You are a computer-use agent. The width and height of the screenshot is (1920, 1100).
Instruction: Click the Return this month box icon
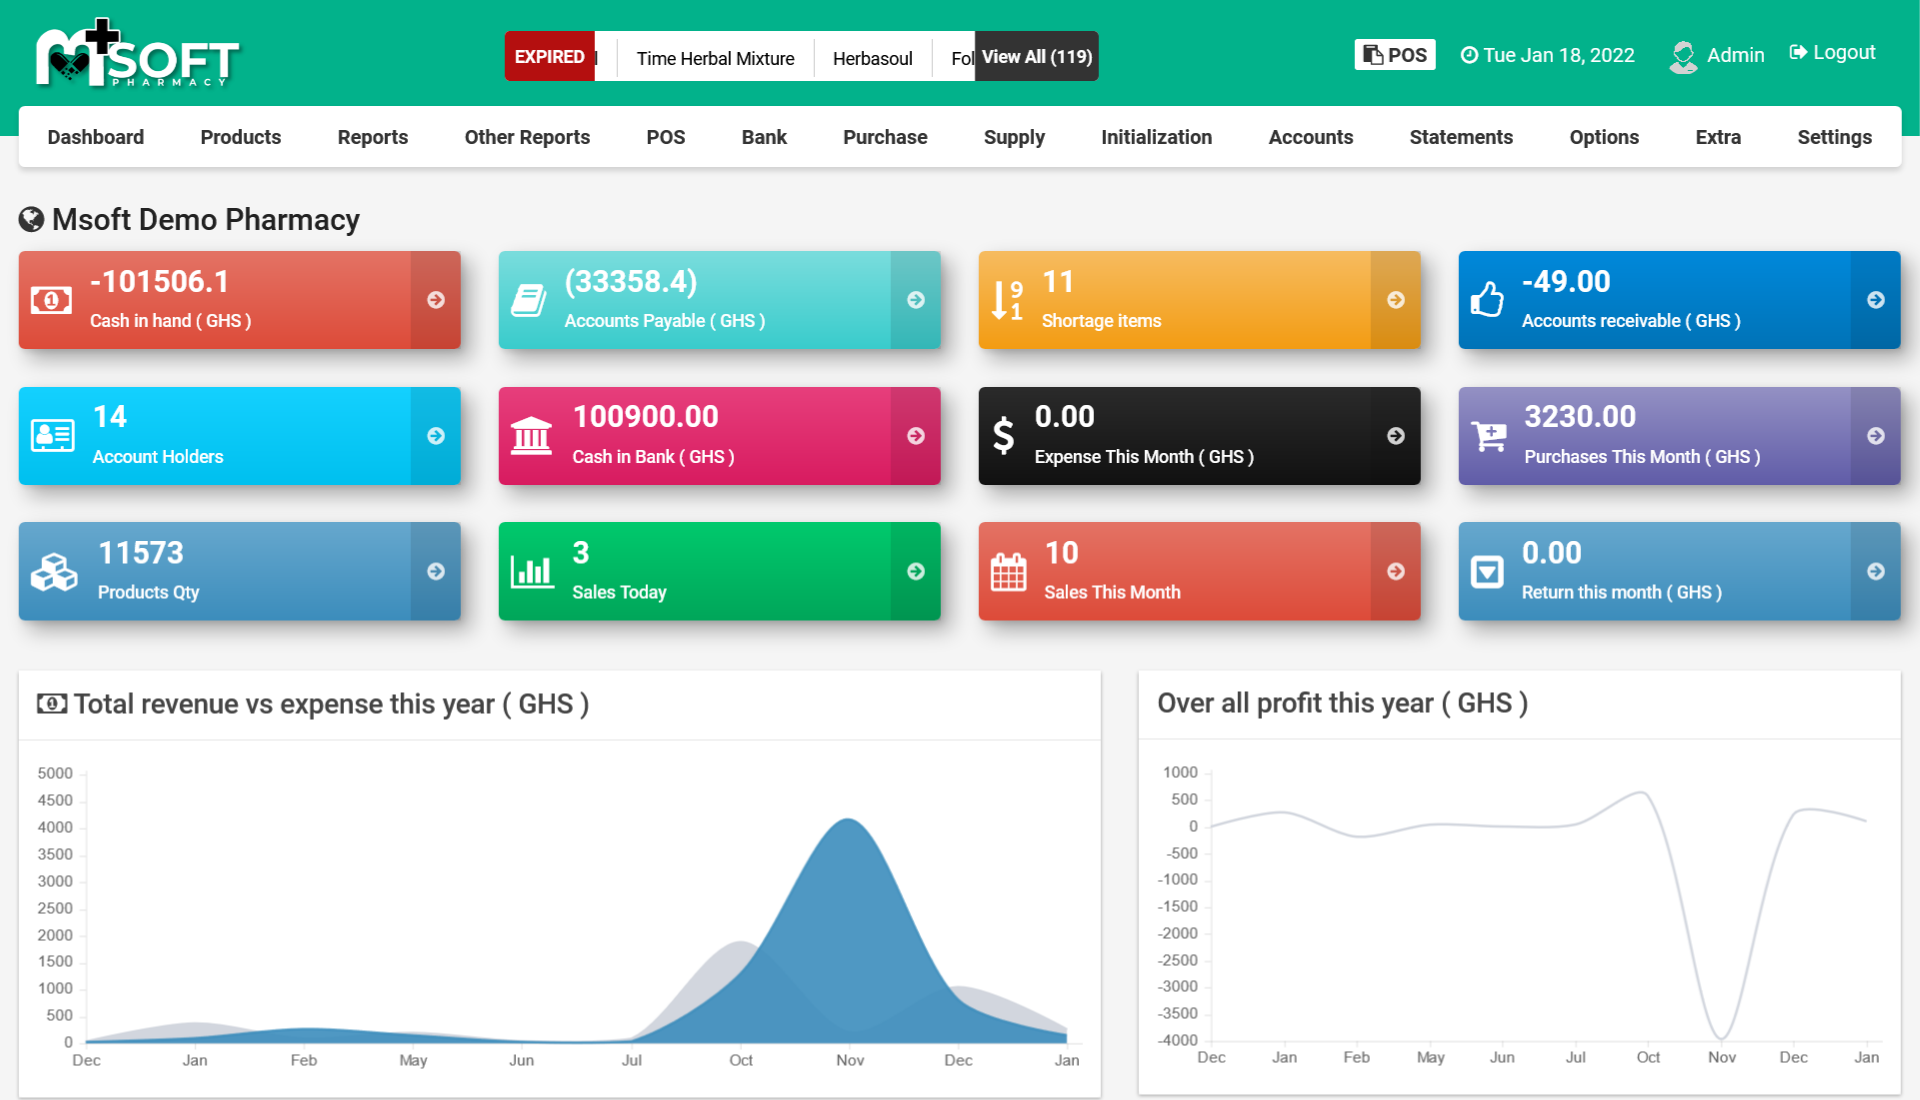coord(1487,572)
